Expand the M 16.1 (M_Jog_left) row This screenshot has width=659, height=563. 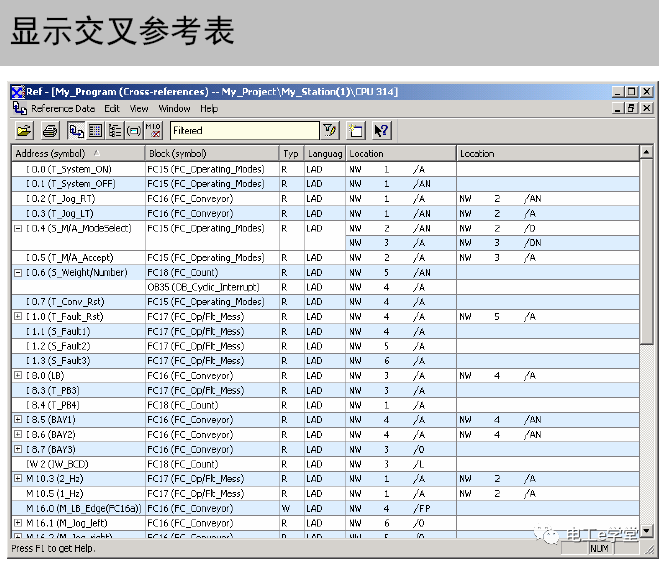point(18,523)
